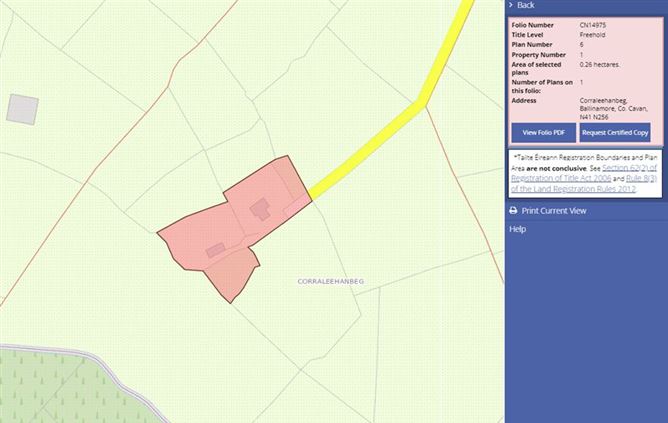
Task: Click the larger building inside the red parcel
Action: click(260, 209)
